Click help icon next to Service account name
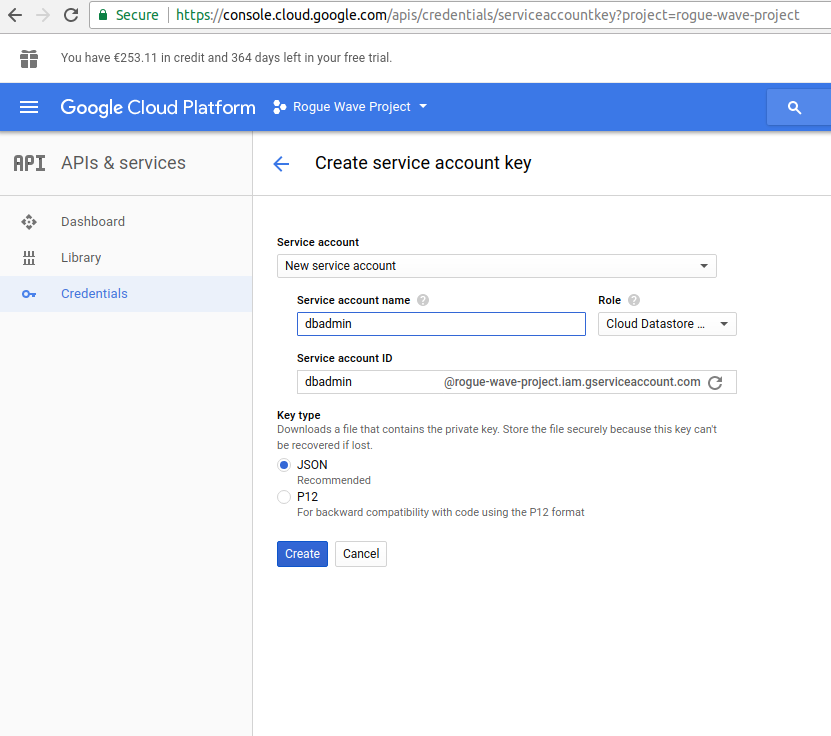Viewport: 831px width, 736px height. (x=423, y=300)
